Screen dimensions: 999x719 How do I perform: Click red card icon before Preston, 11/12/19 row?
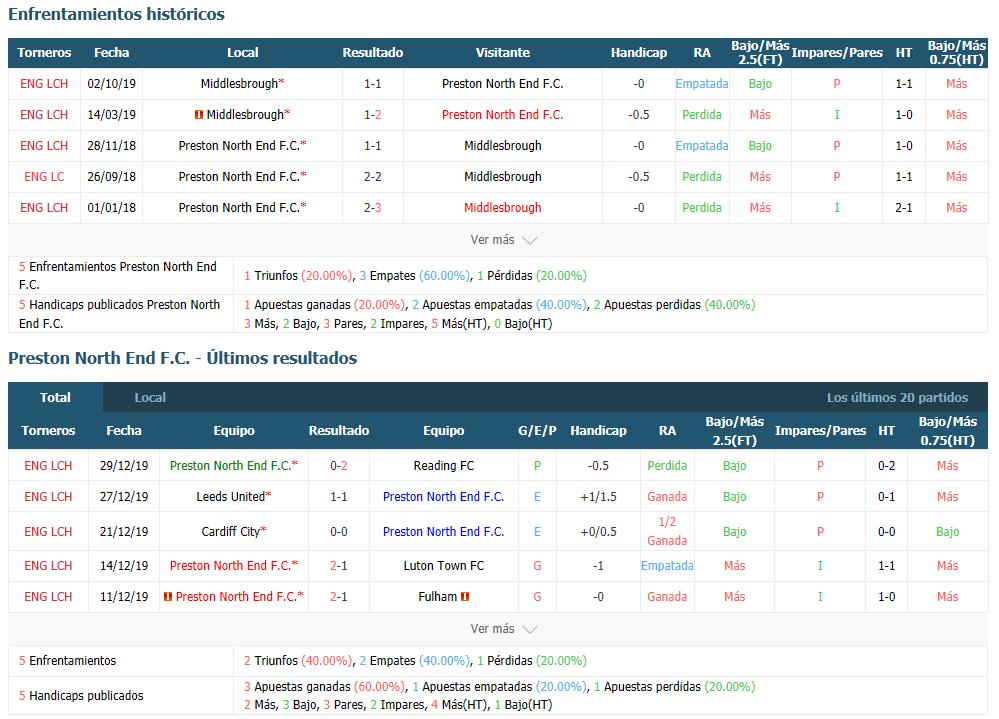point(168,597)
